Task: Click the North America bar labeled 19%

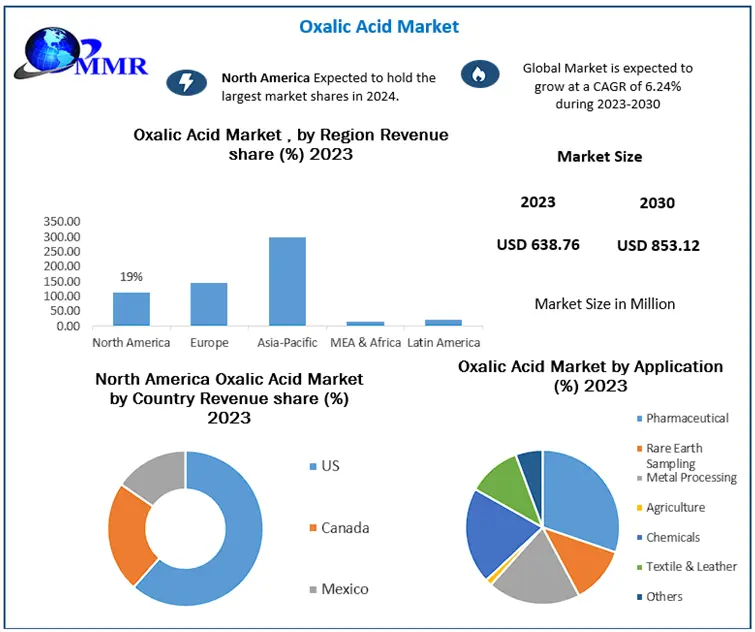Action: 131,309
